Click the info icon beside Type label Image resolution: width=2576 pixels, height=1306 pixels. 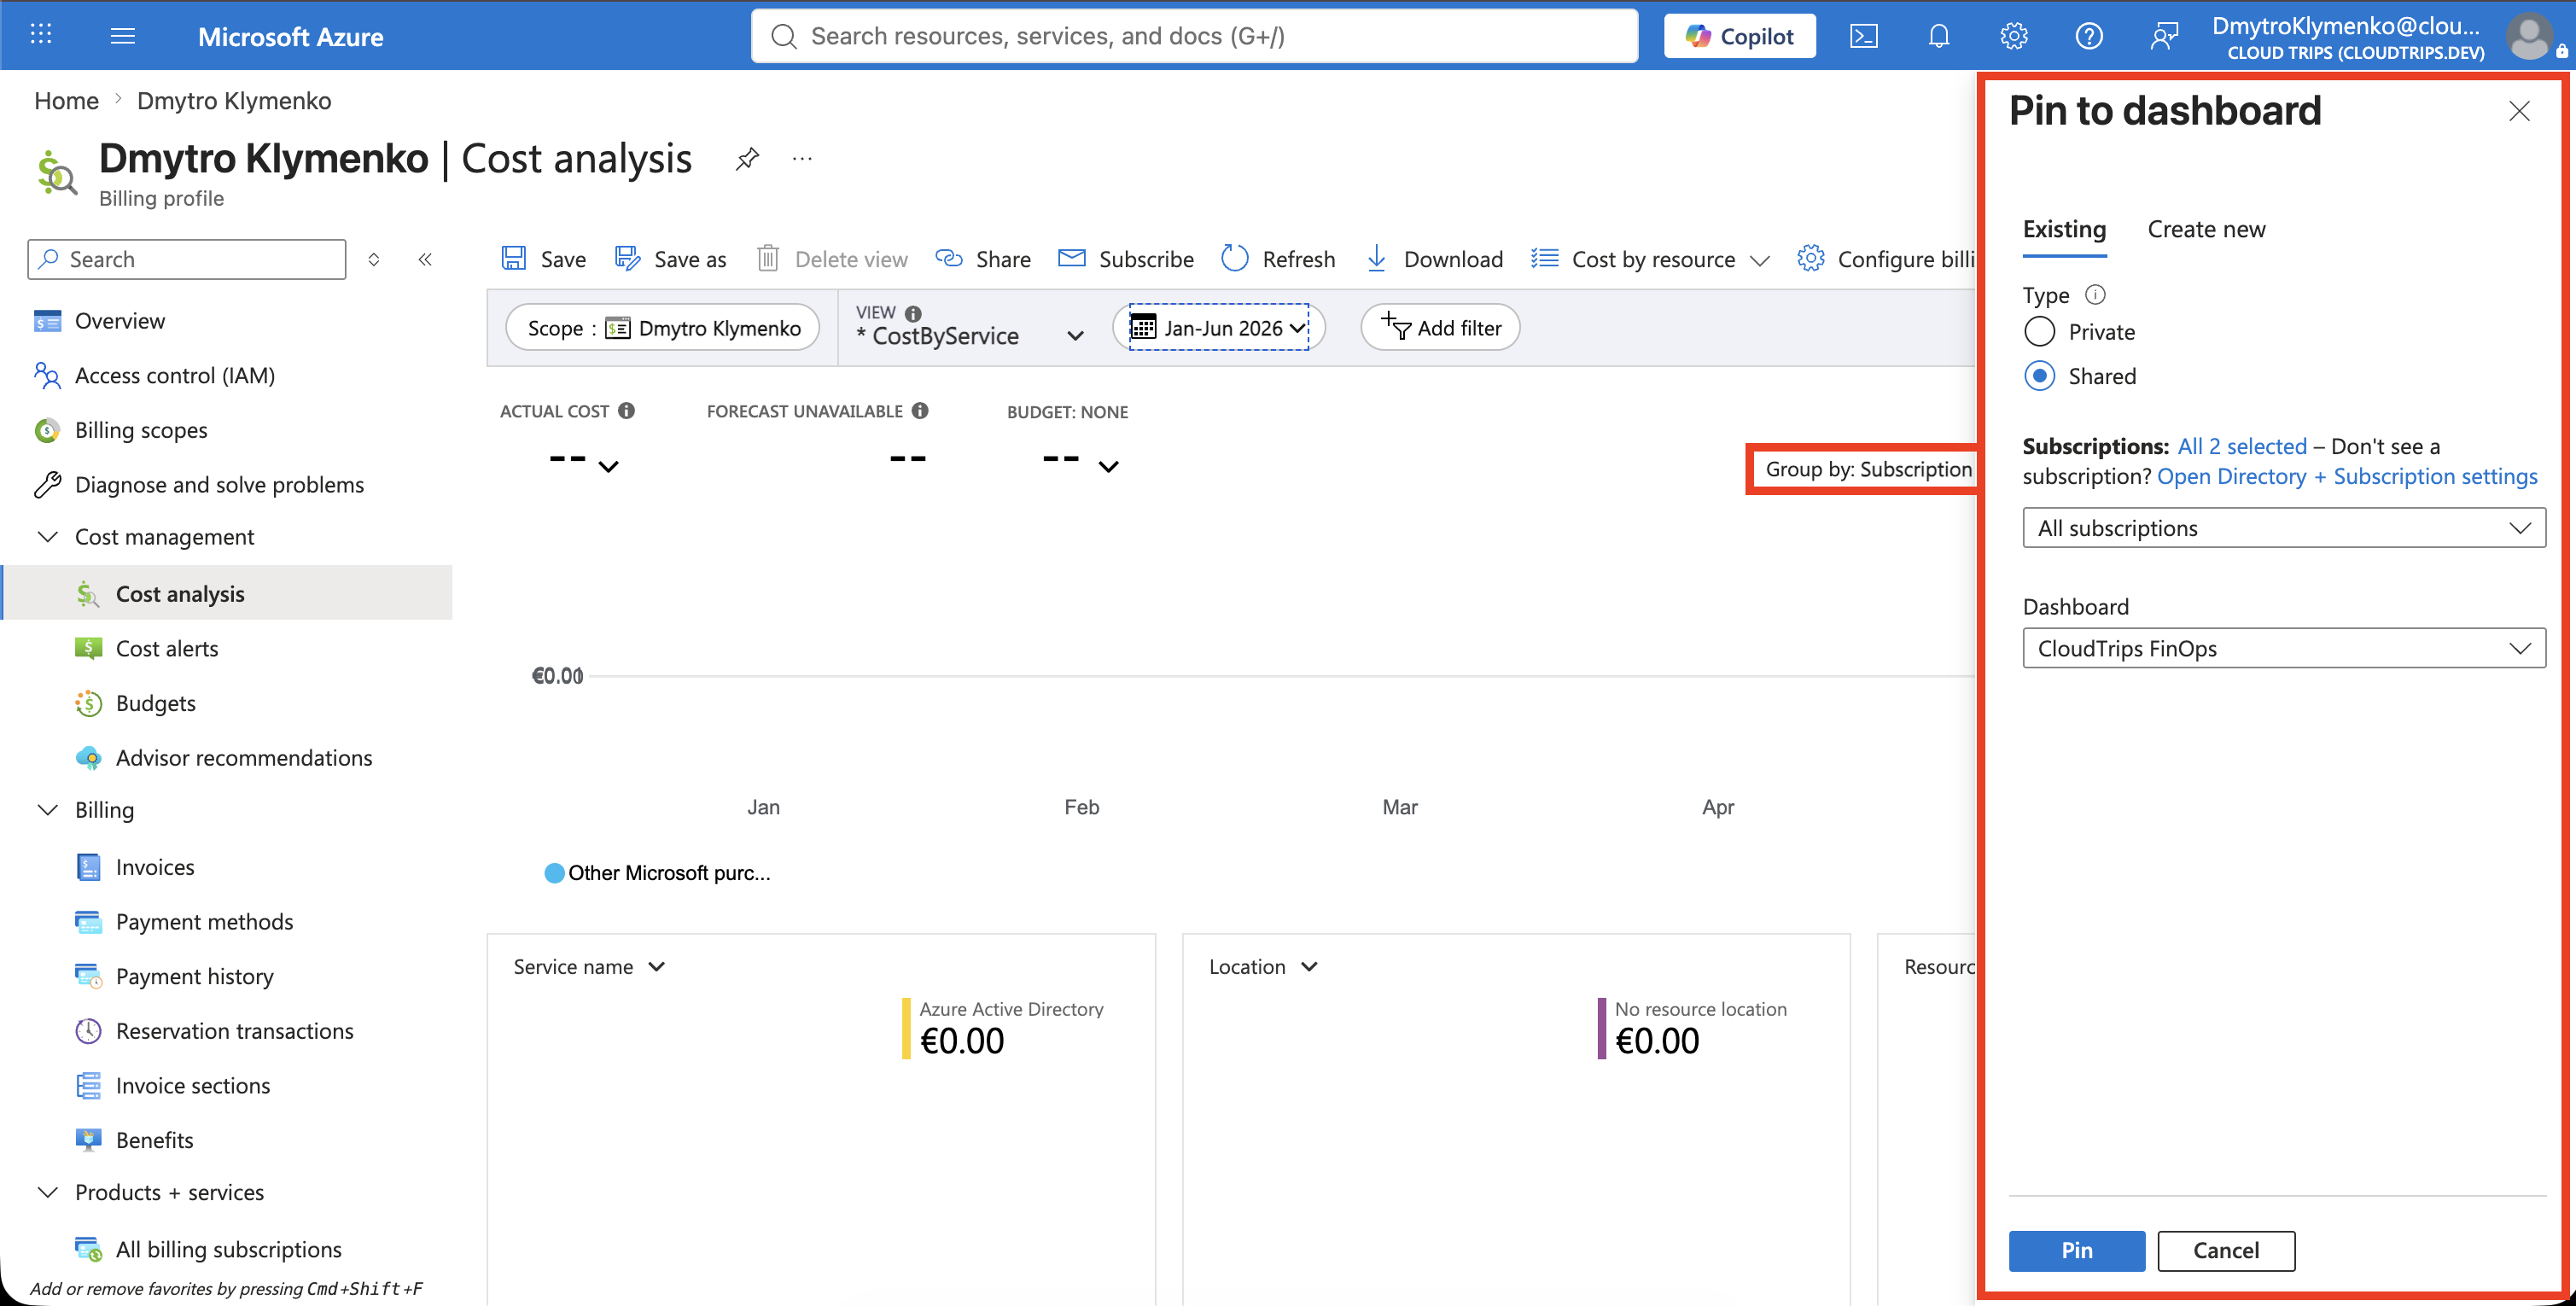pos(2095,294)
